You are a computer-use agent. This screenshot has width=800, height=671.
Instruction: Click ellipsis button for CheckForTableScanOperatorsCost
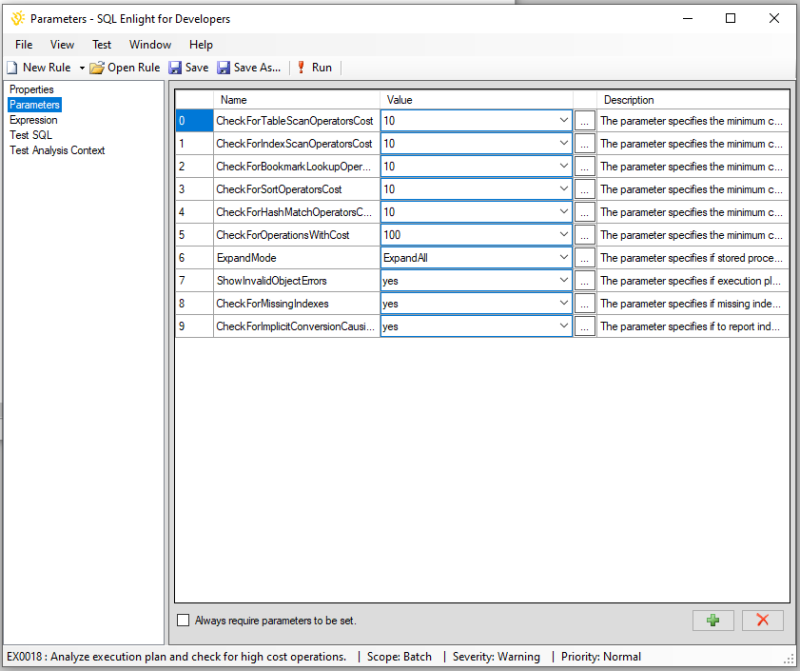[x=585, y=121]
